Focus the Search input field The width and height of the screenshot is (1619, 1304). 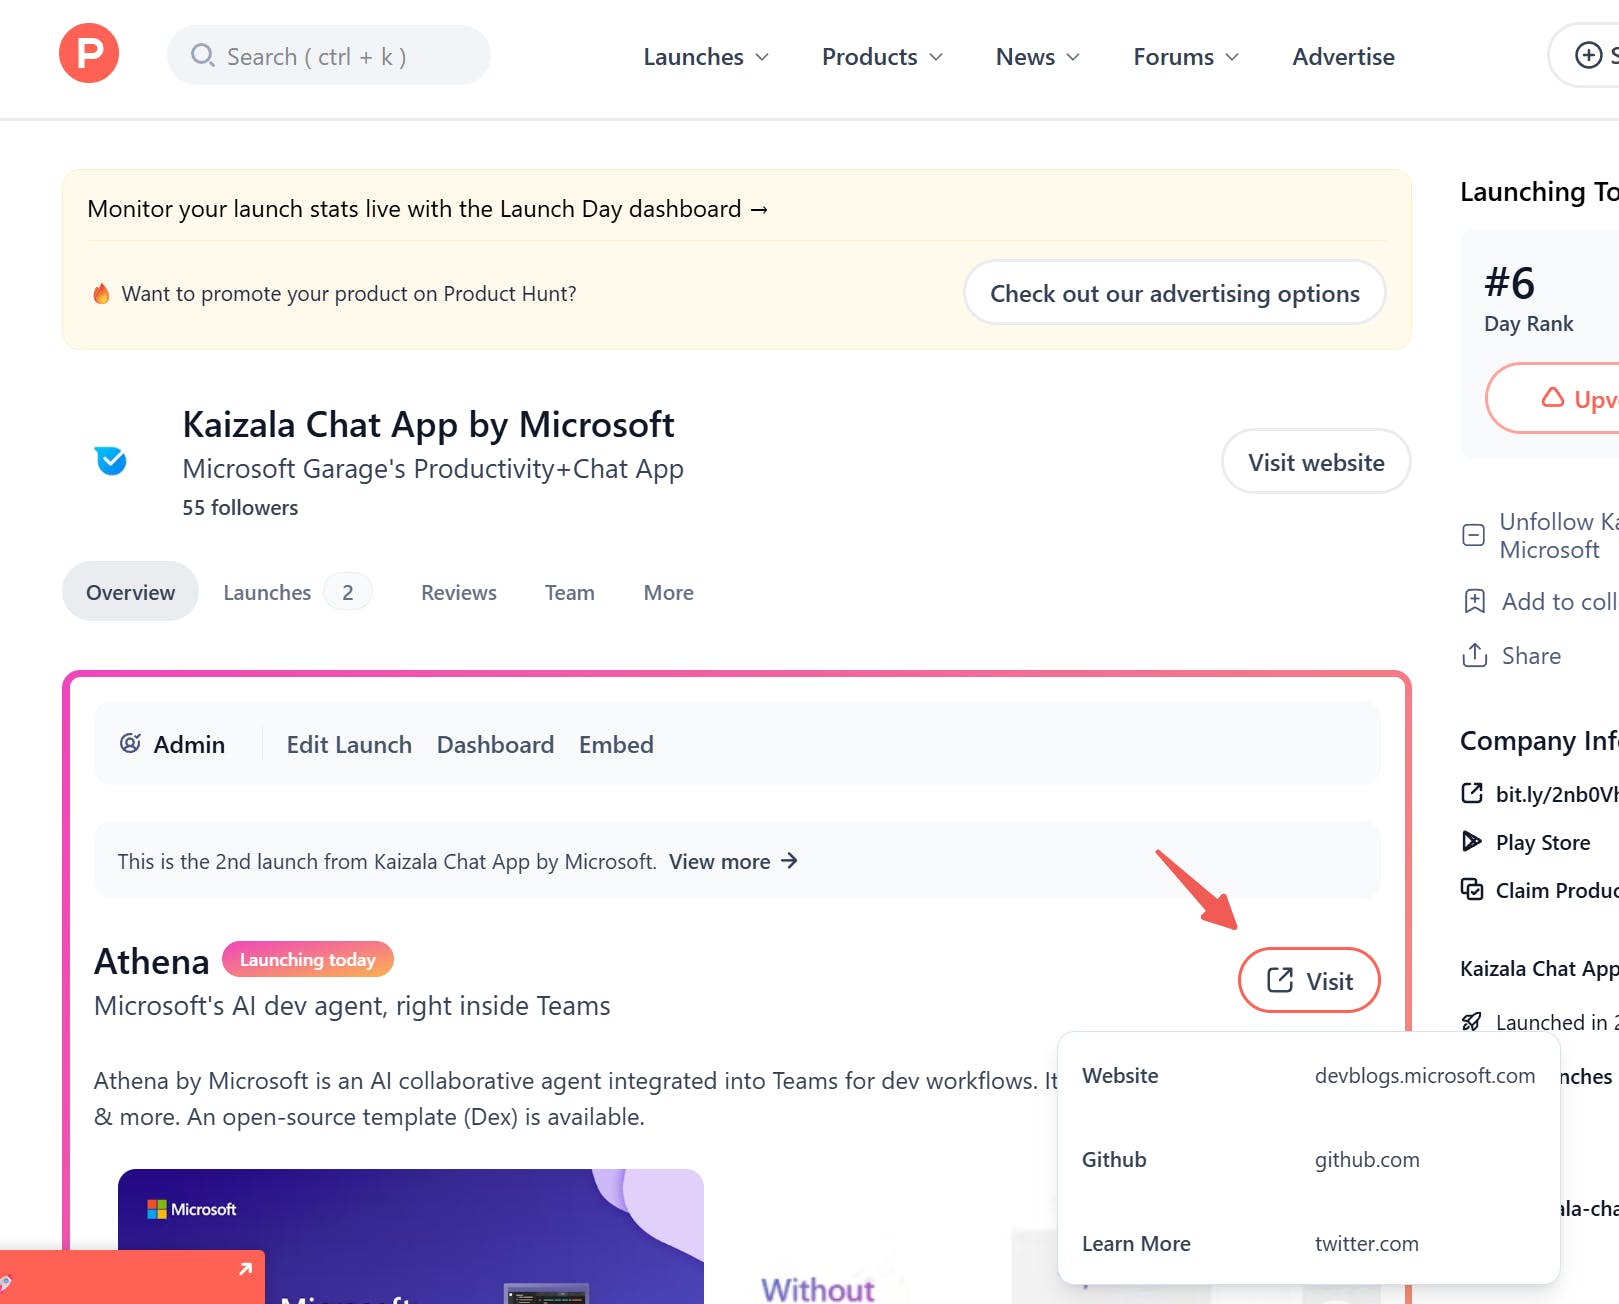pyautogui.click(x=329, y=56)
